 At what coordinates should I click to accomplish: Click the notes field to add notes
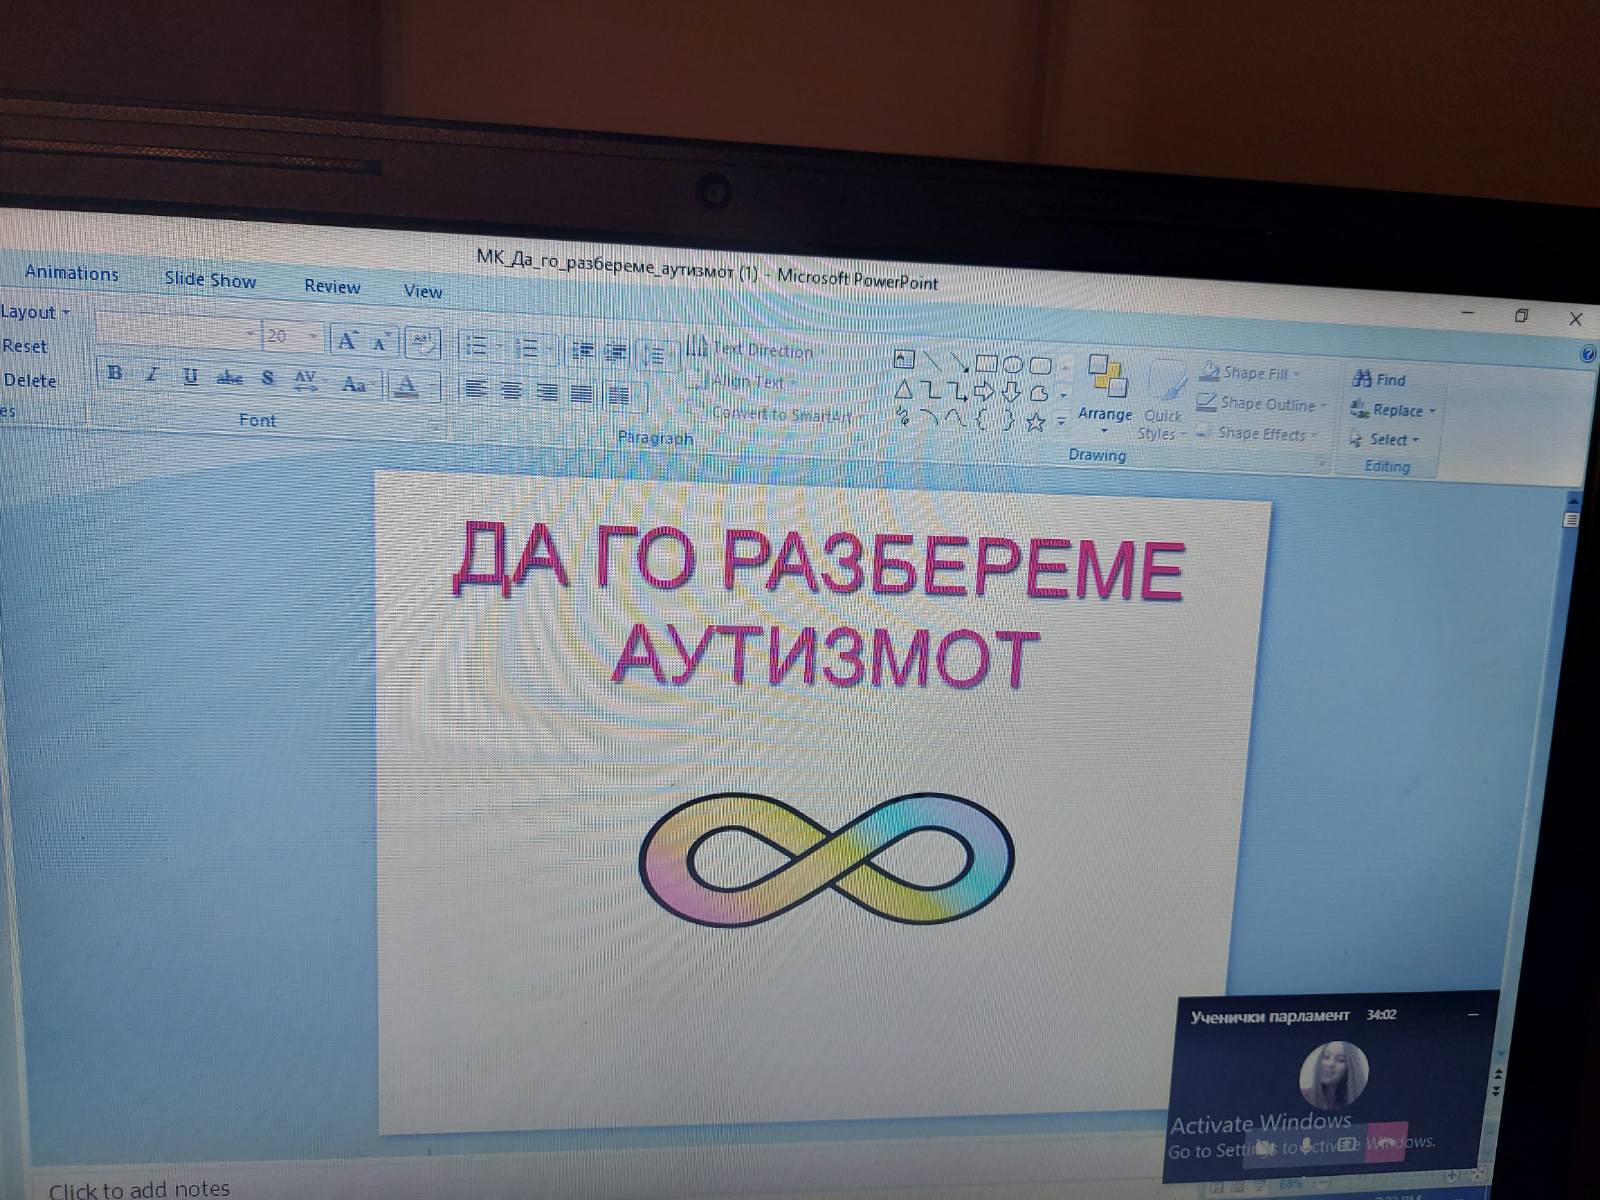[140, 1188]
